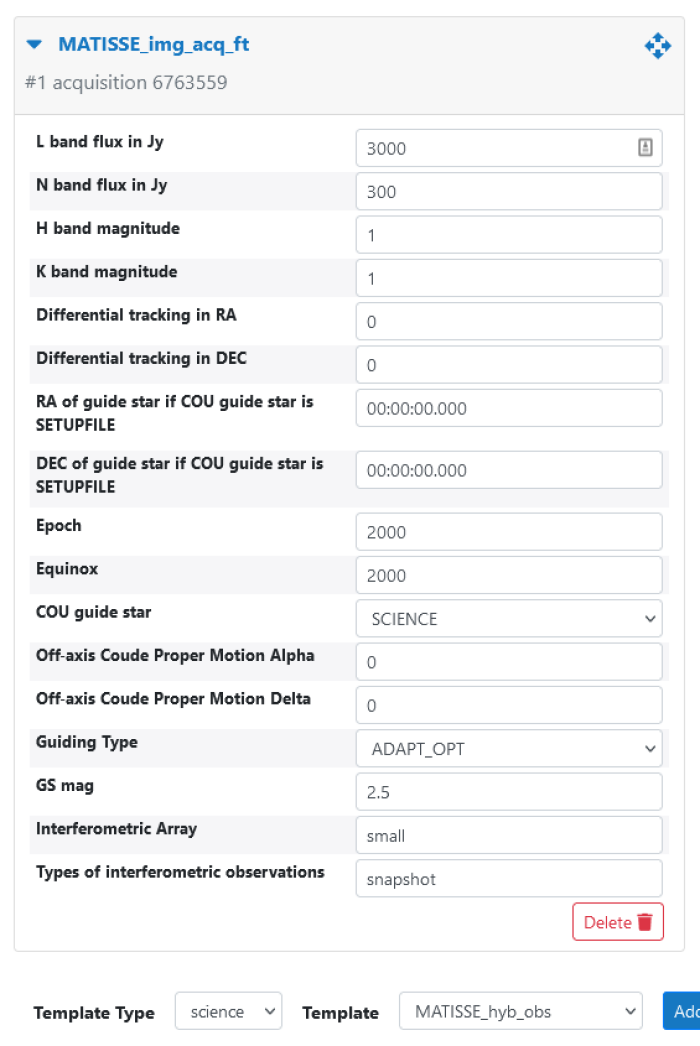The image size is (700, 1046).
Task: Collapse the MATISSE_img_acq_ft template panel
Action: point(35,45)
